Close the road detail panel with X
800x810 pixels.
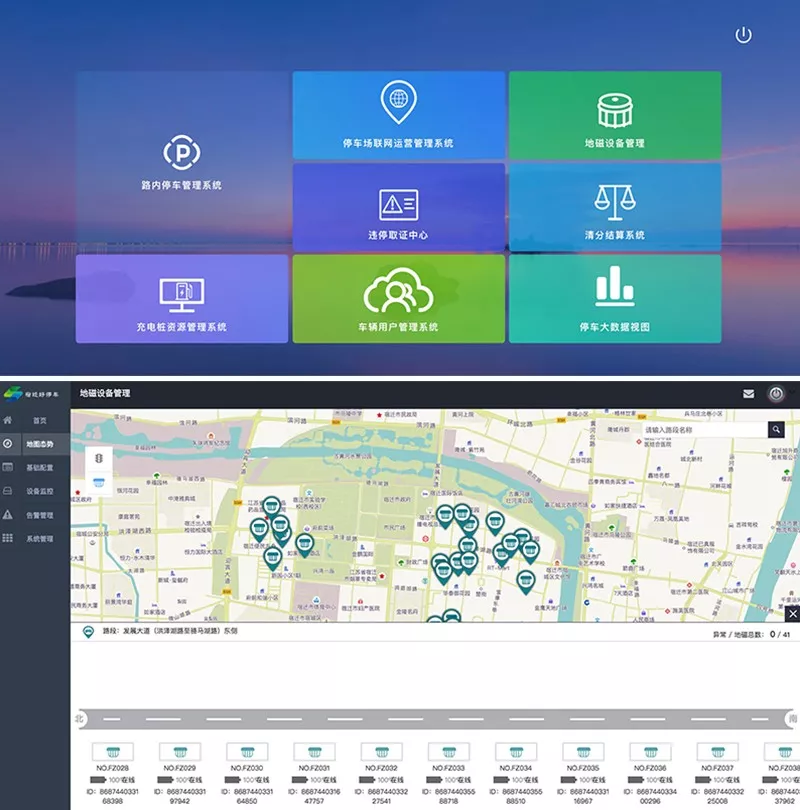(792, 613)
